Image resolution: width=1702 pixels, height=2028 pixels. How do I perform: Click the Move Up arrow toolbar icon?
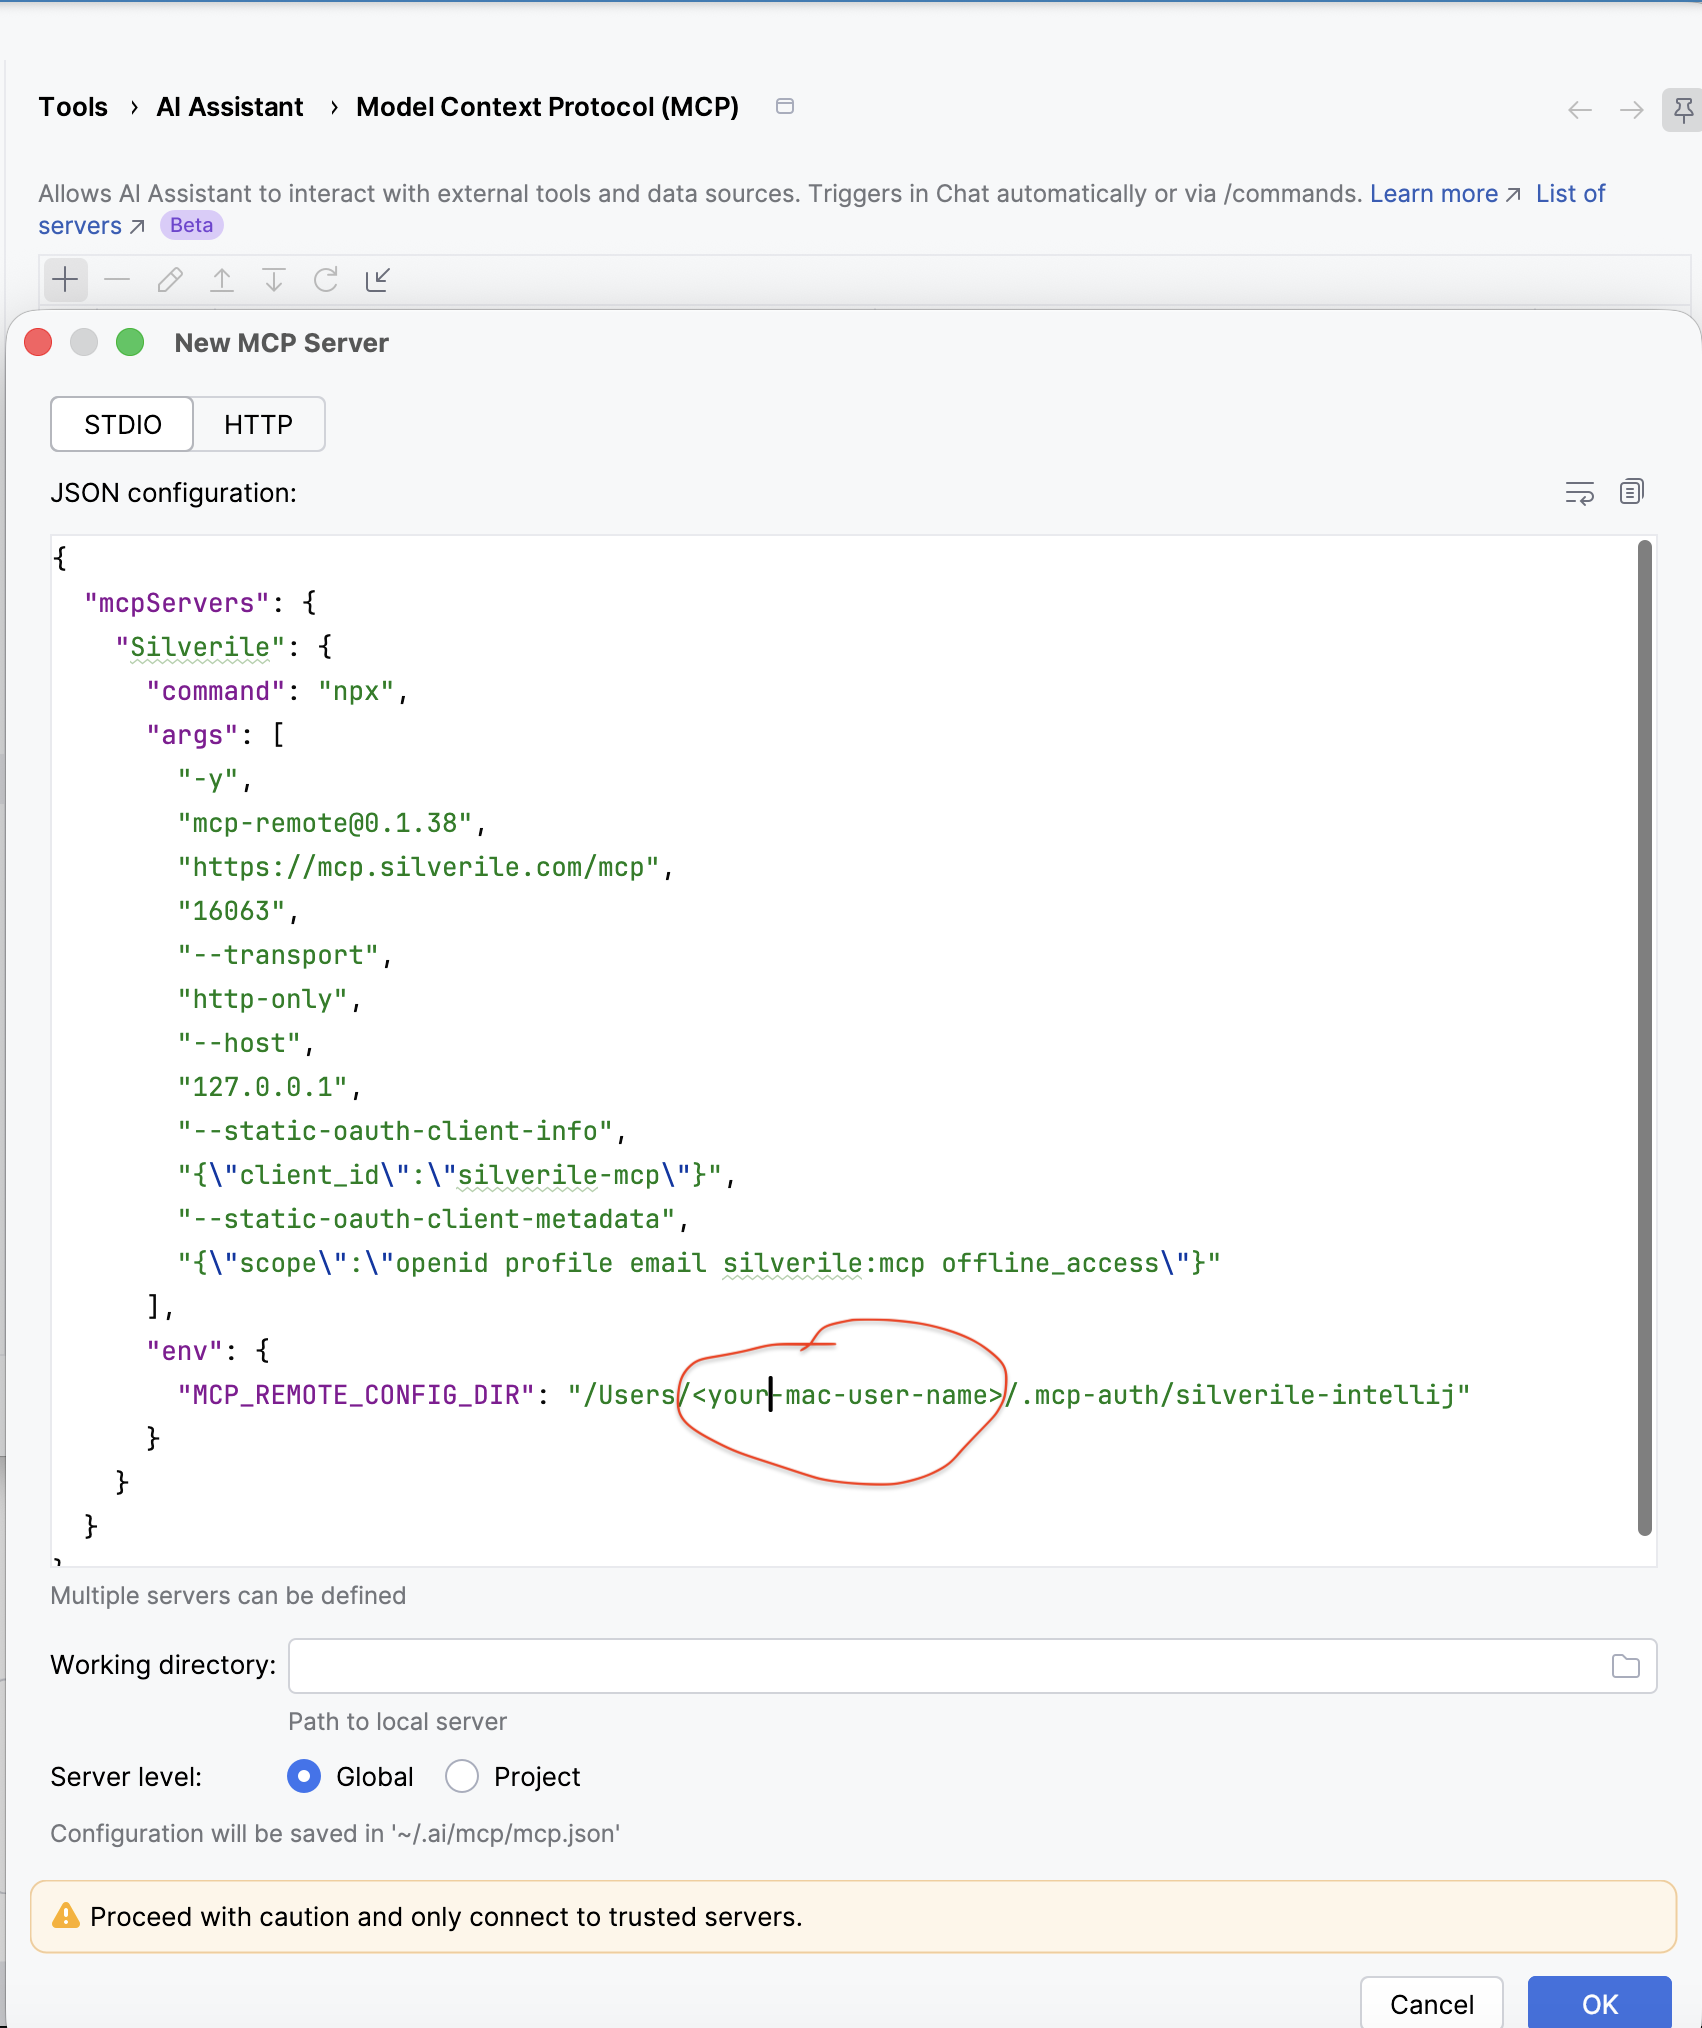(x=222, y=280)
